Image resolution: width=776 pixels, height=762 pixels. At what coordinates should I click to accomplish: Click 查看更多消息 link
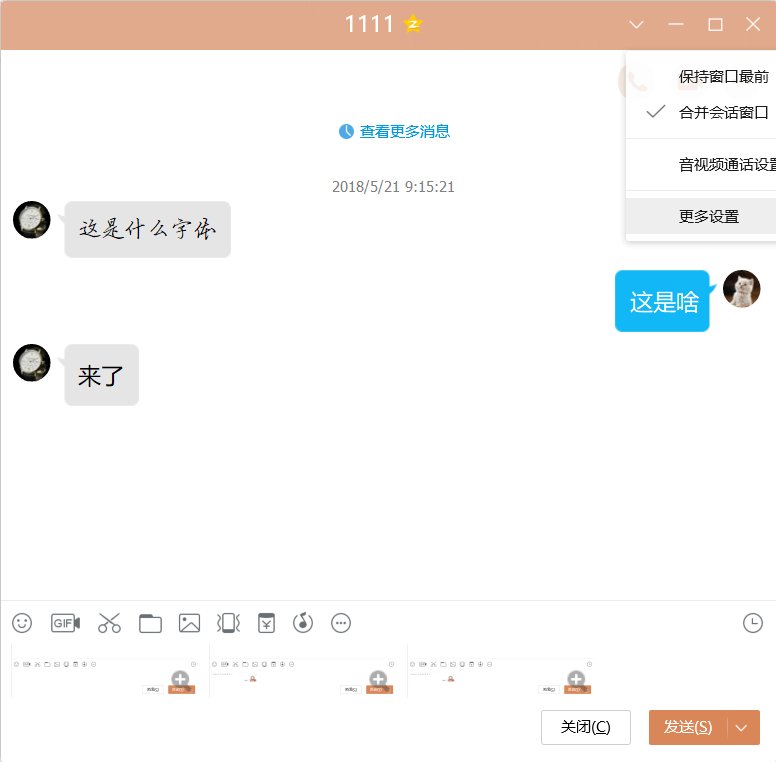click(404, 131)
